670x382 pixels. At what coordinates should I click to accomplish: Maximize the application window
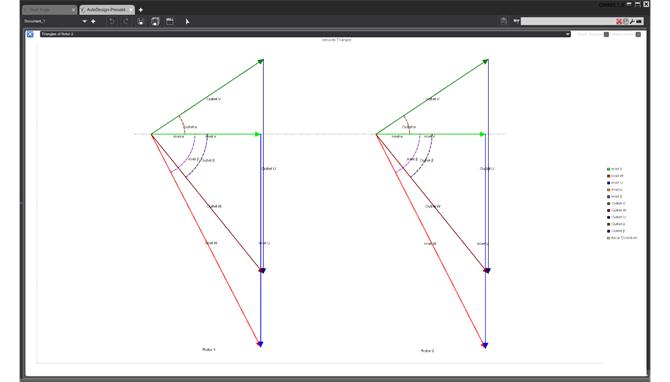638,4
